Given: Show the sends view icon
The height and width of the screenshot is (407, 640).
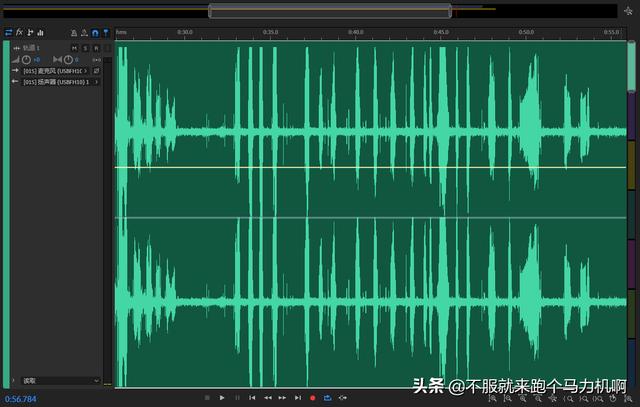Looking at the screenshot, I should pos(30,32).
